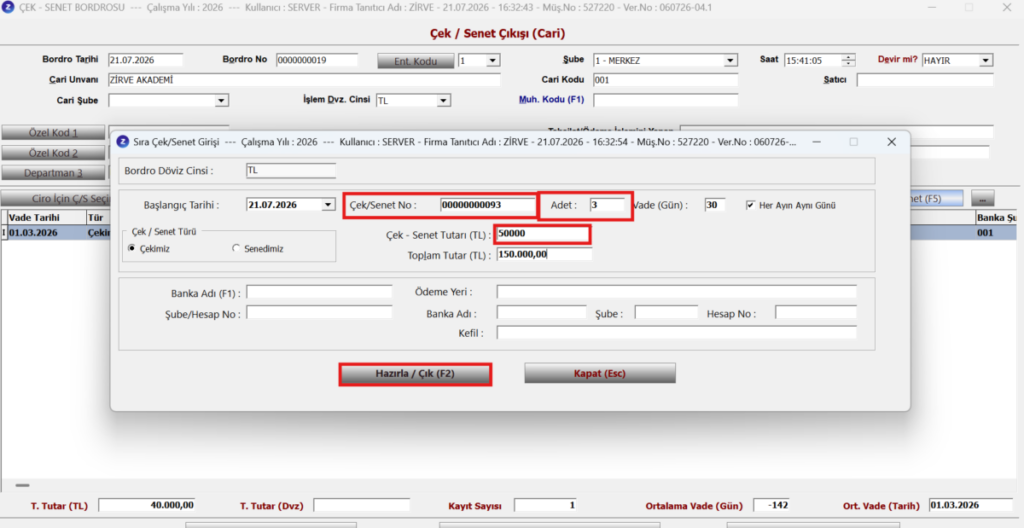Click the Ortalama Vade (Gün) field
The image size is (1024, 528).
(771, 505)
